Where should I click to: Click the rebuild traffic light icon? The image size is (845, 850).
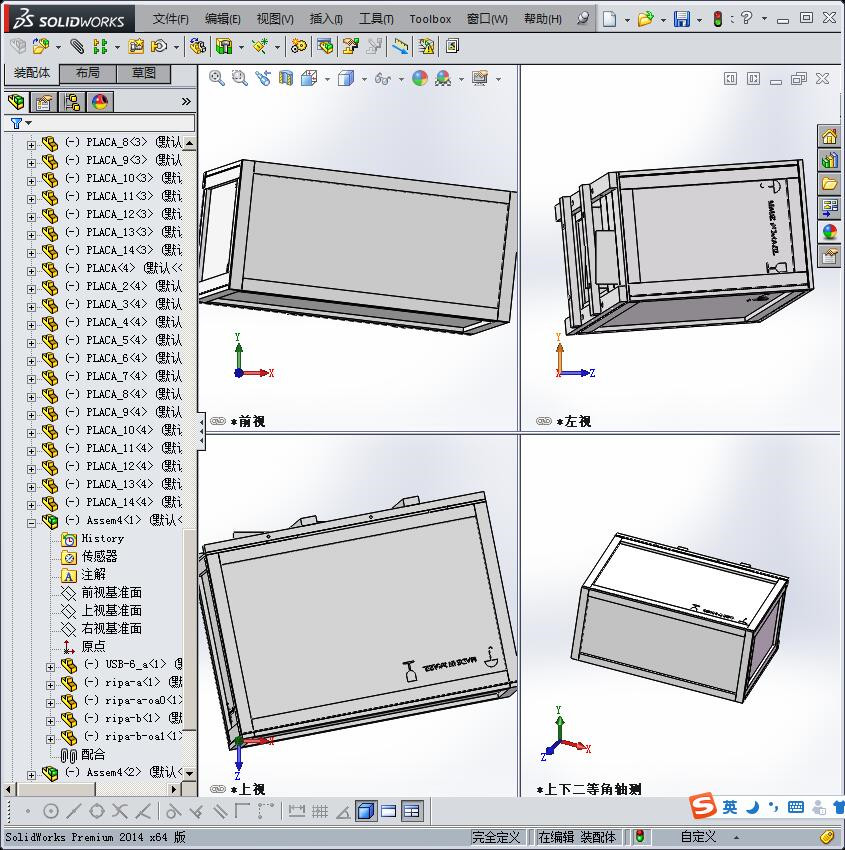718,20
